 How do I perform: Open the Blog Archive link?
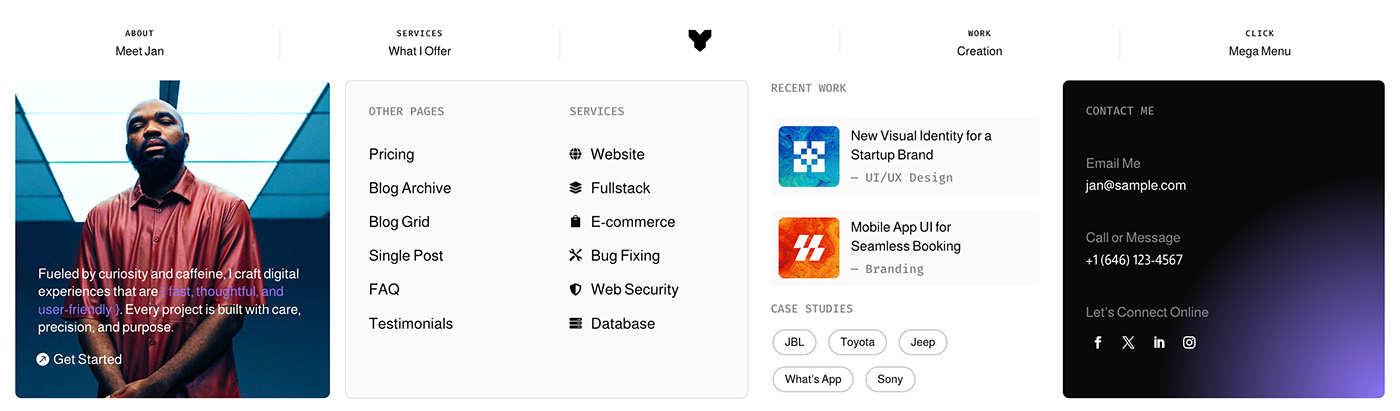pos(410,188)
